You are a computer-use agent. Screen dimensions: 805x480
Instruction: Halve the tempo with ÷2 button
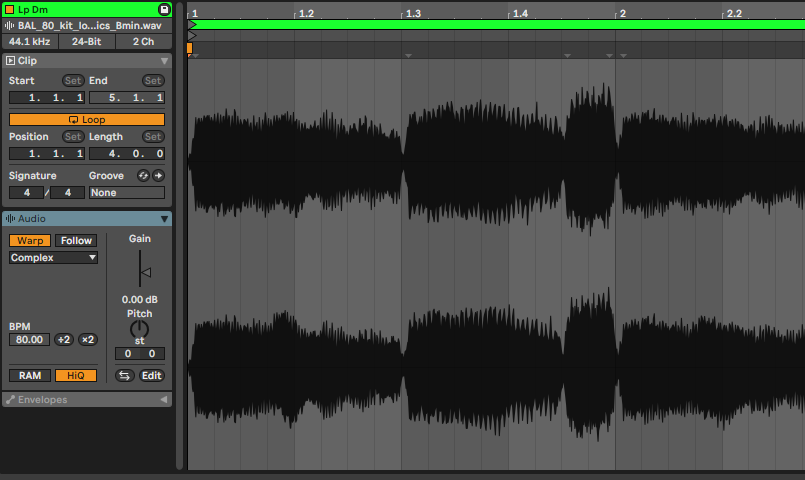click(64, 339)
